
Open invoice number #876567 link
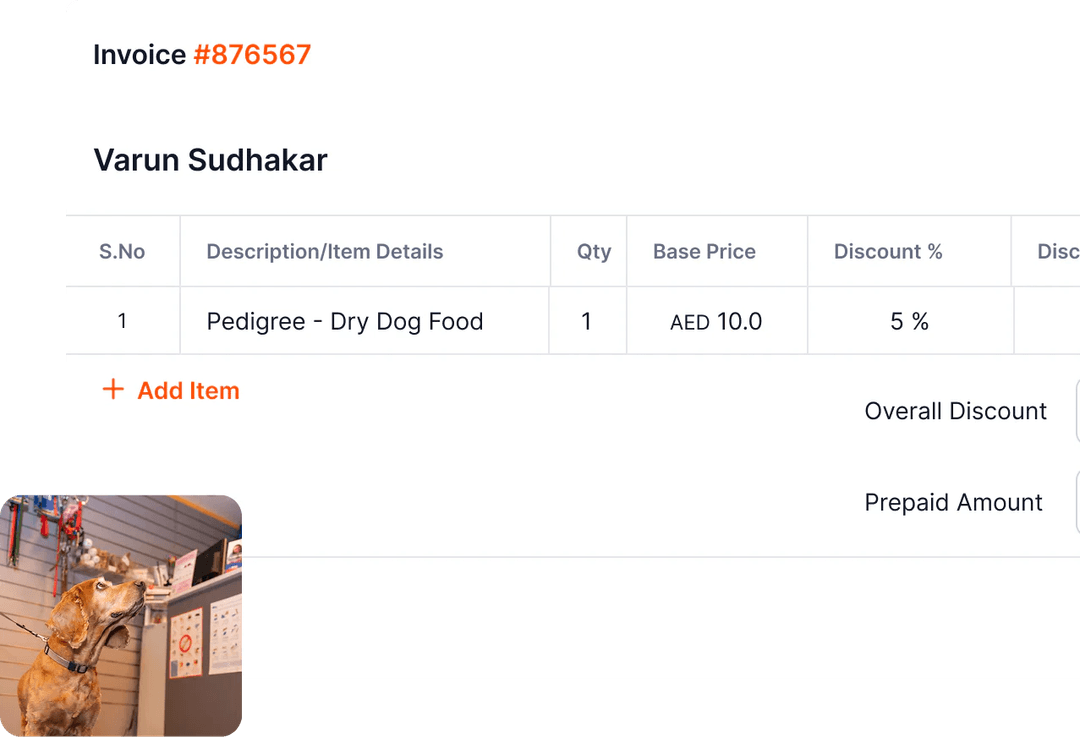252,54
